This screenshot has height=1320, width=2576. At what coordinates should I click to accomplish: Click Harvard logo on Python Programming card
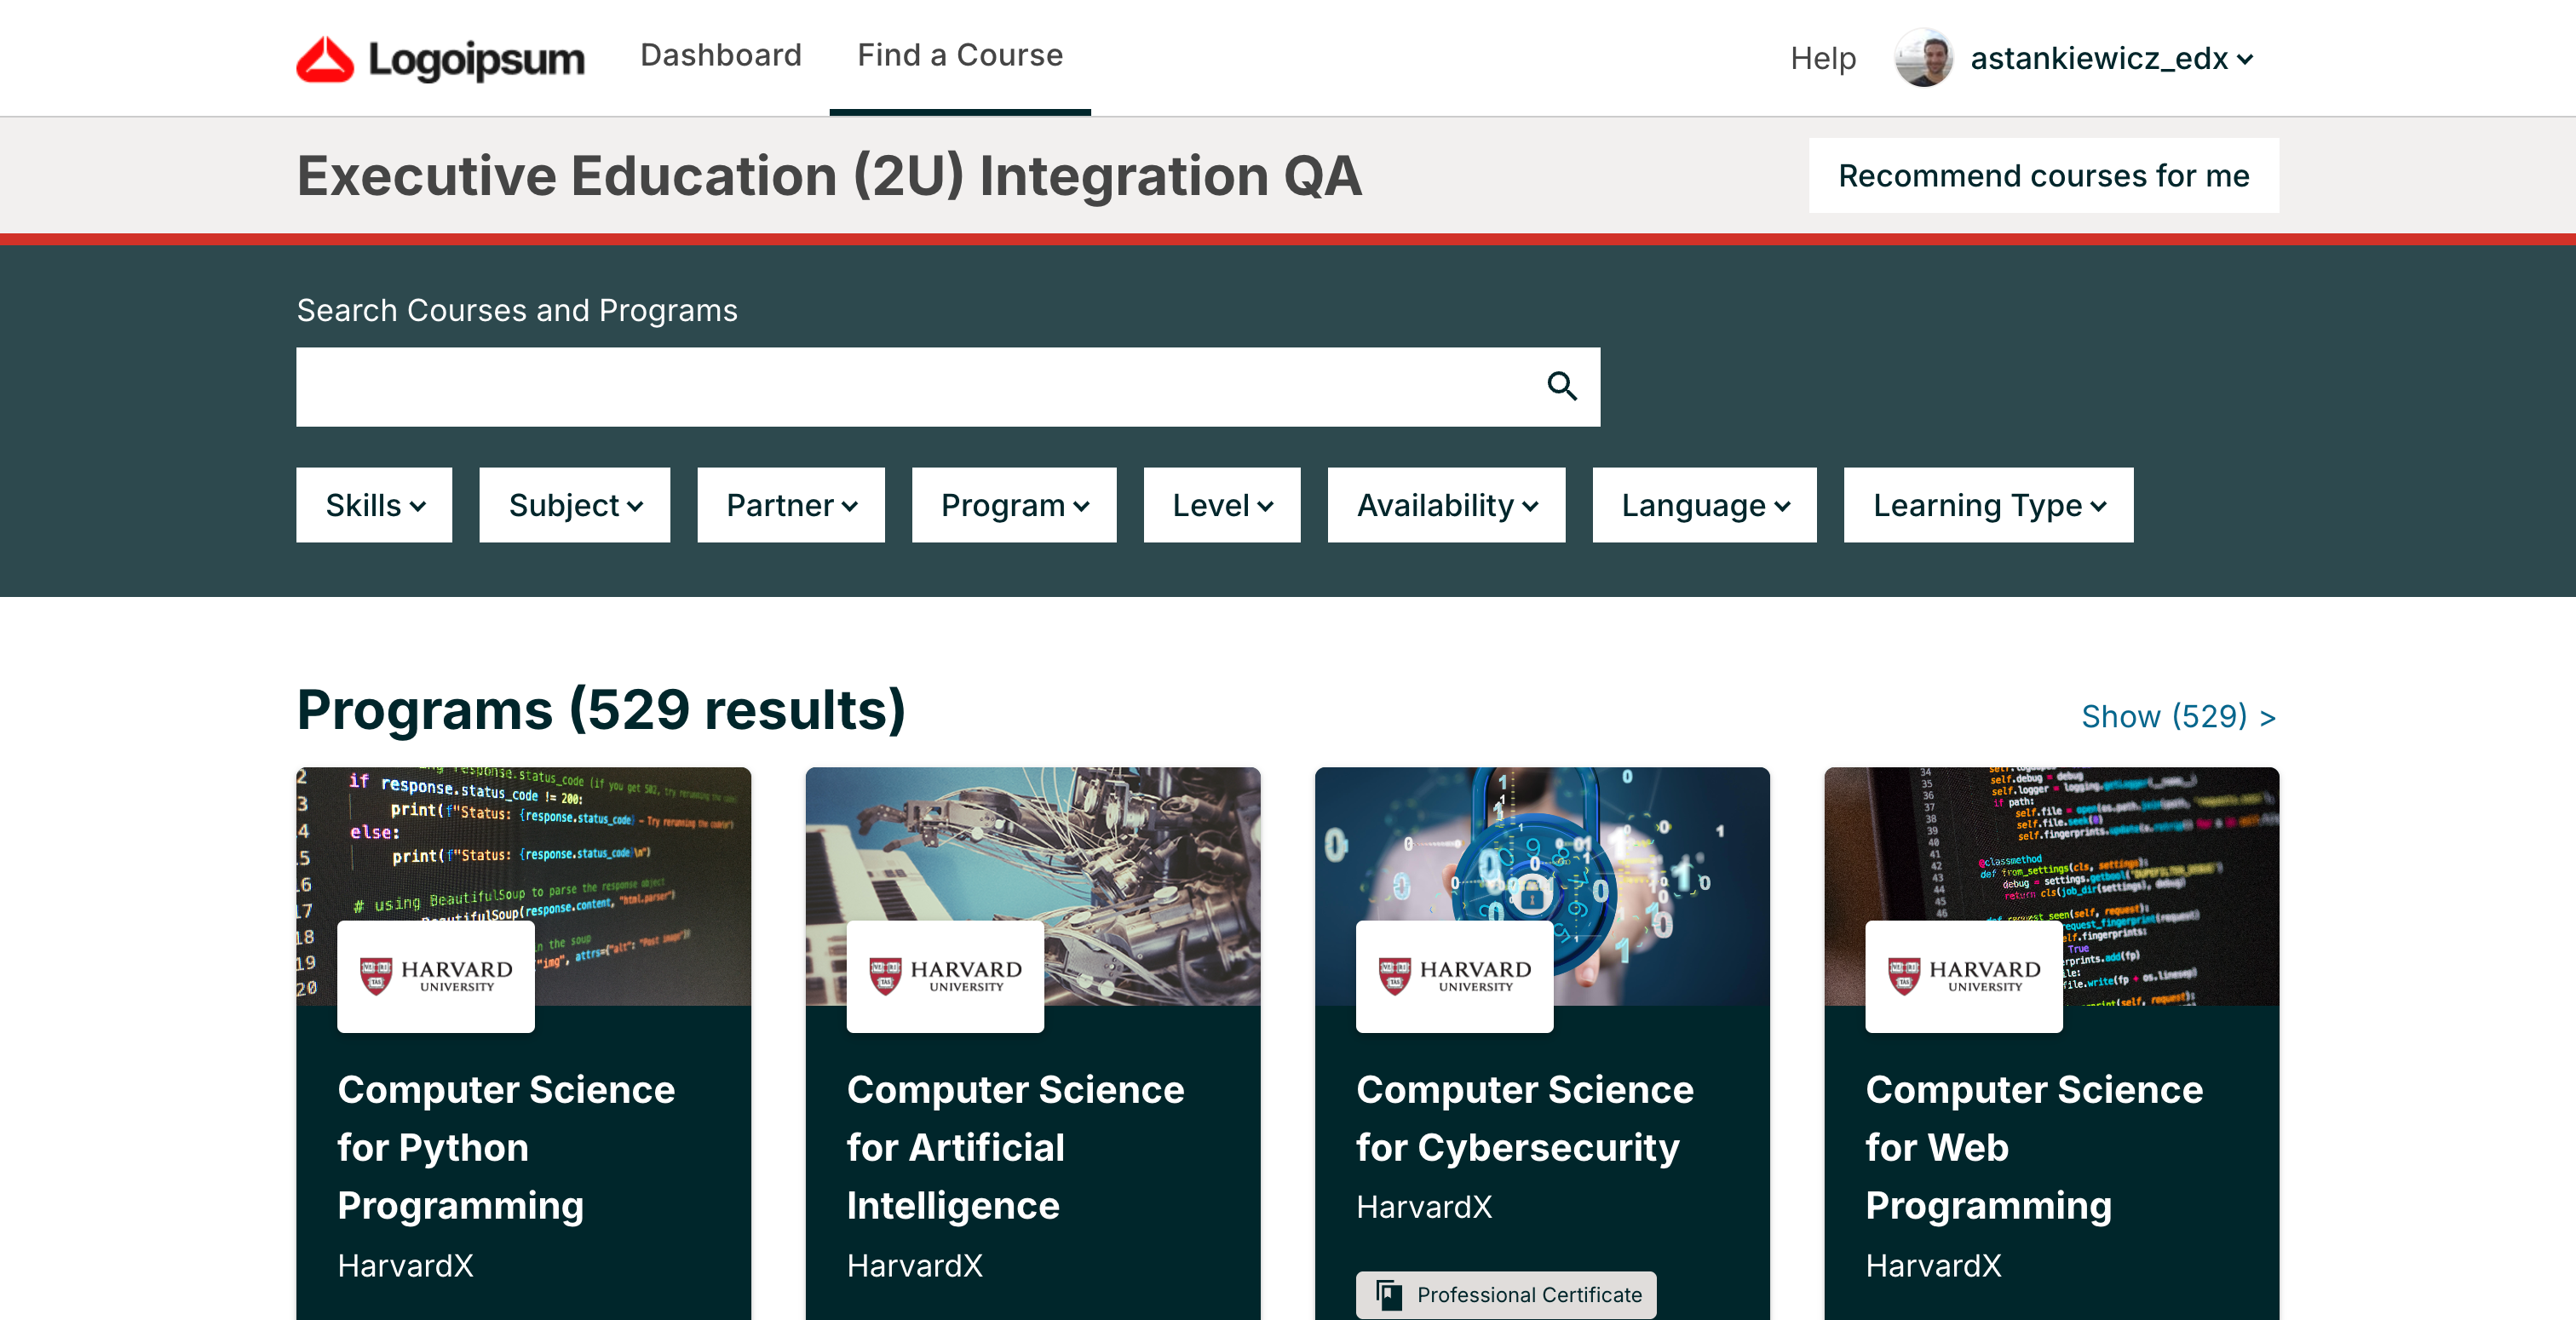point(436,976)
